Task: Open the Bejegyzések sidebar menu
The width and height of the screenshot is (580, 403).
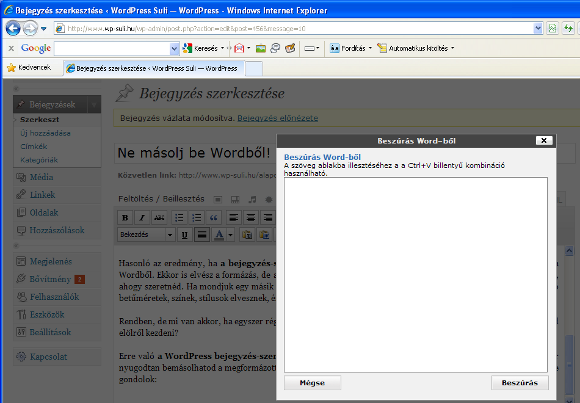Action: coord(51,105)
